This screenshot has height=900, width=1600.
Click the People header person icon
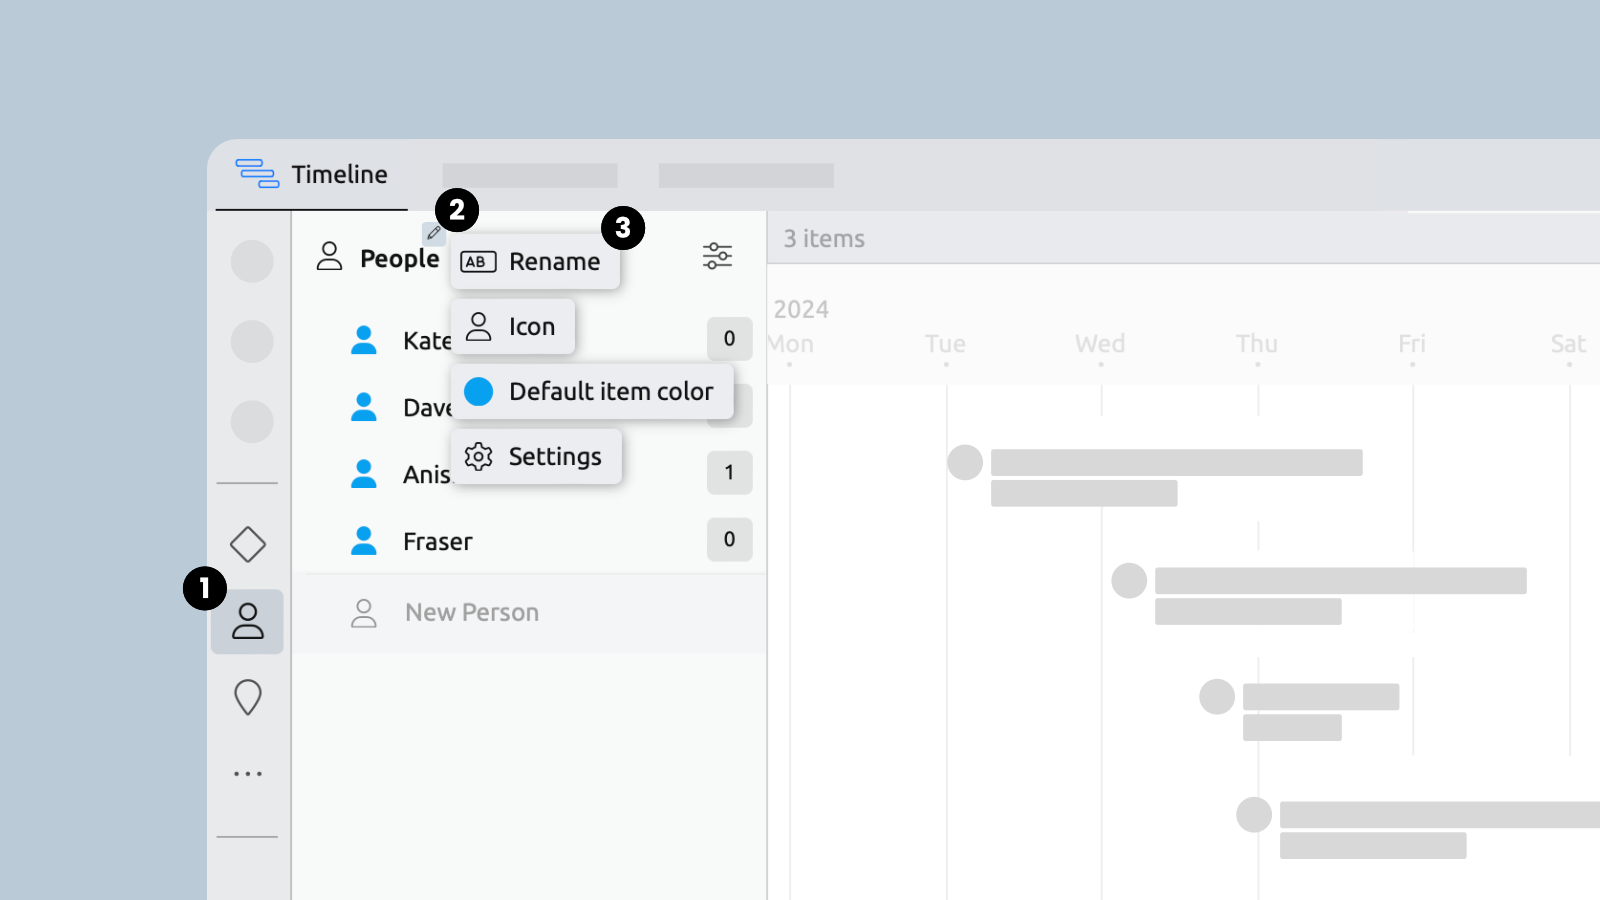329,256
